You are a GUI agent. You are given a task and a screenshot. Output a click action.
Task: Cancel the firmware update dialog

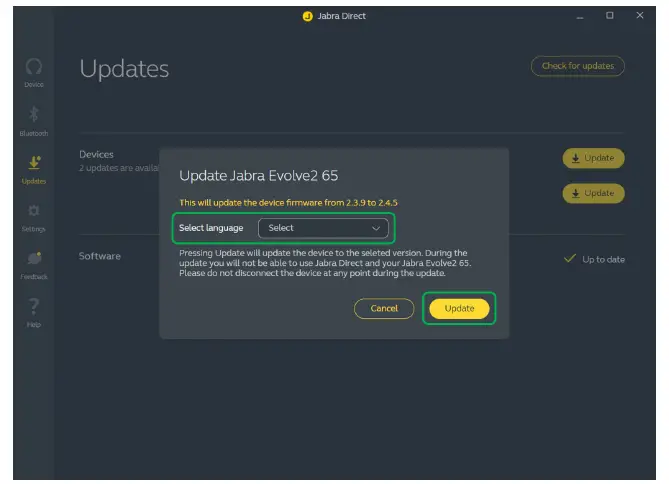click(x=384, y=308)
